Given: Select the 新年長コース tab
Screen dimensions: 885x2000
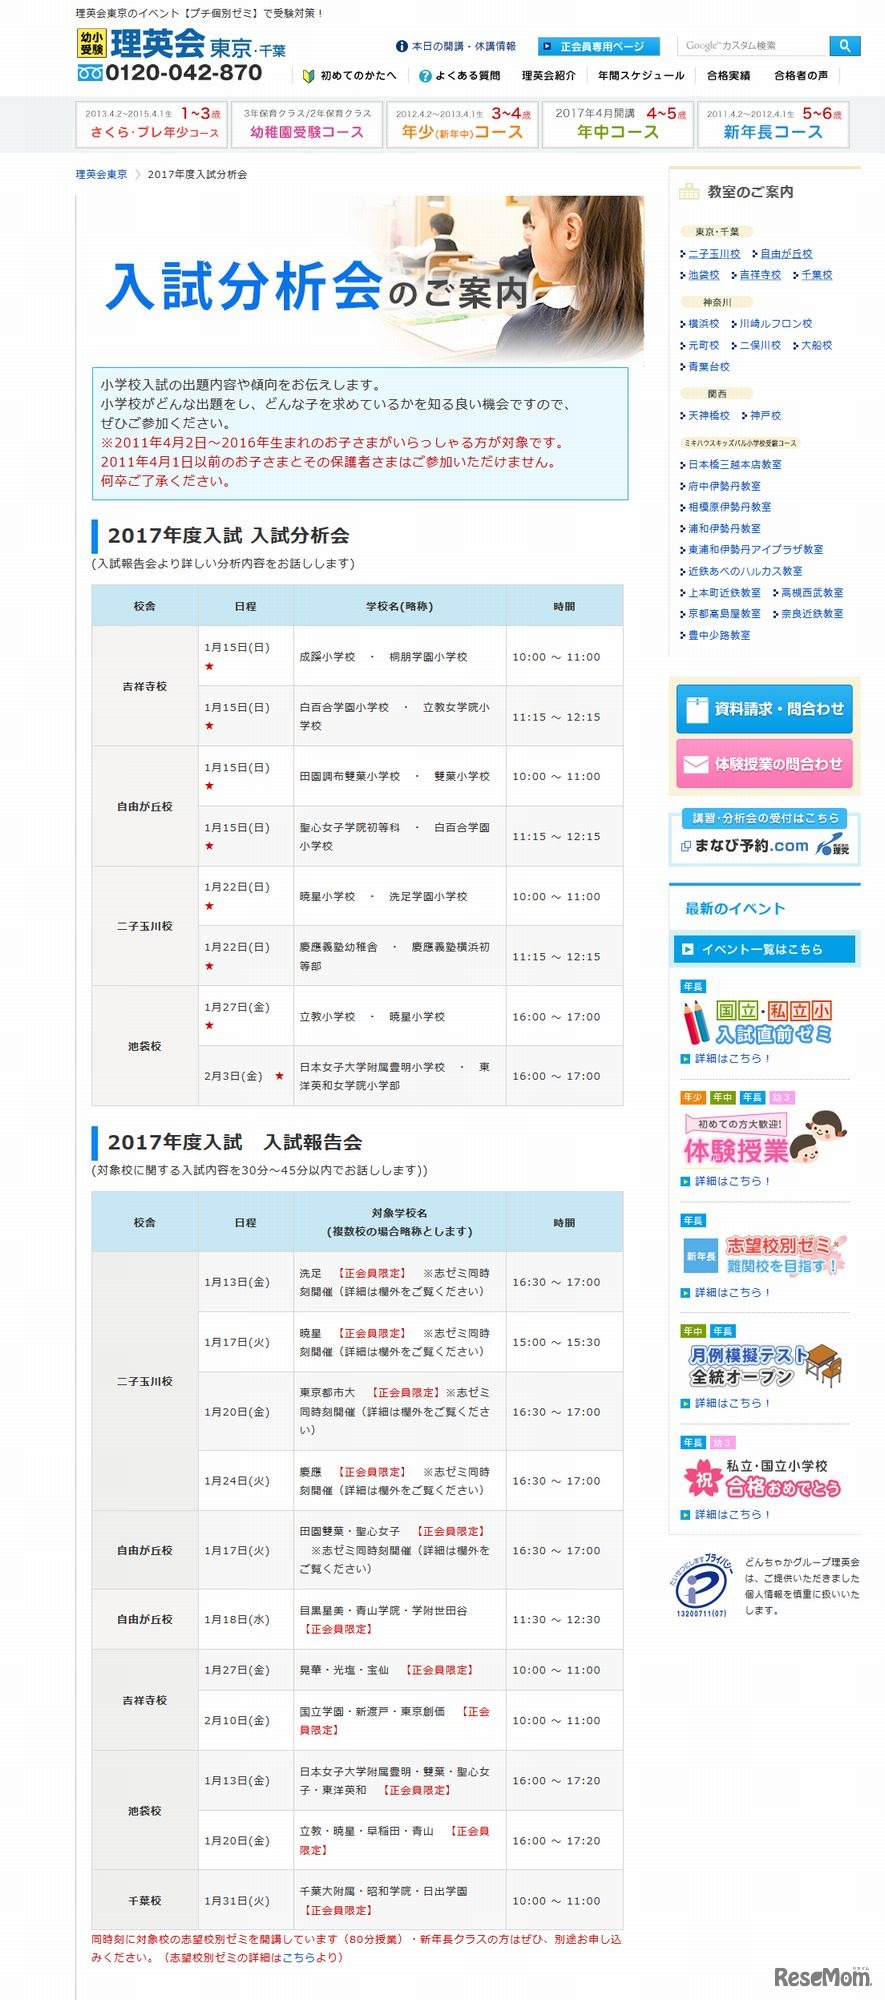Looking at the screenshot, I should click(772, 124).
